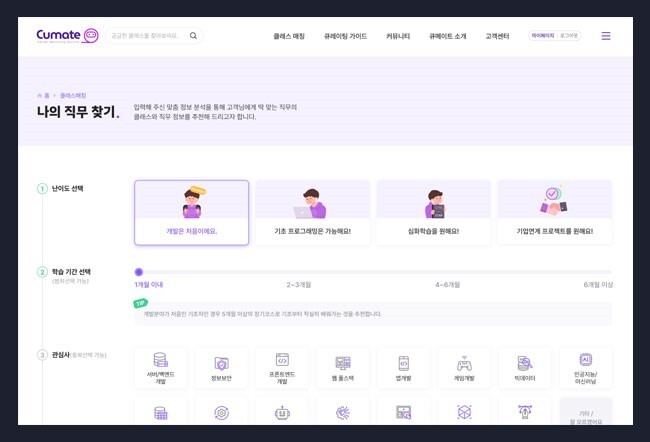This screenshot has width=650, height=442.
Task: Click the 마이페이지 button
Action: point(542,36)
